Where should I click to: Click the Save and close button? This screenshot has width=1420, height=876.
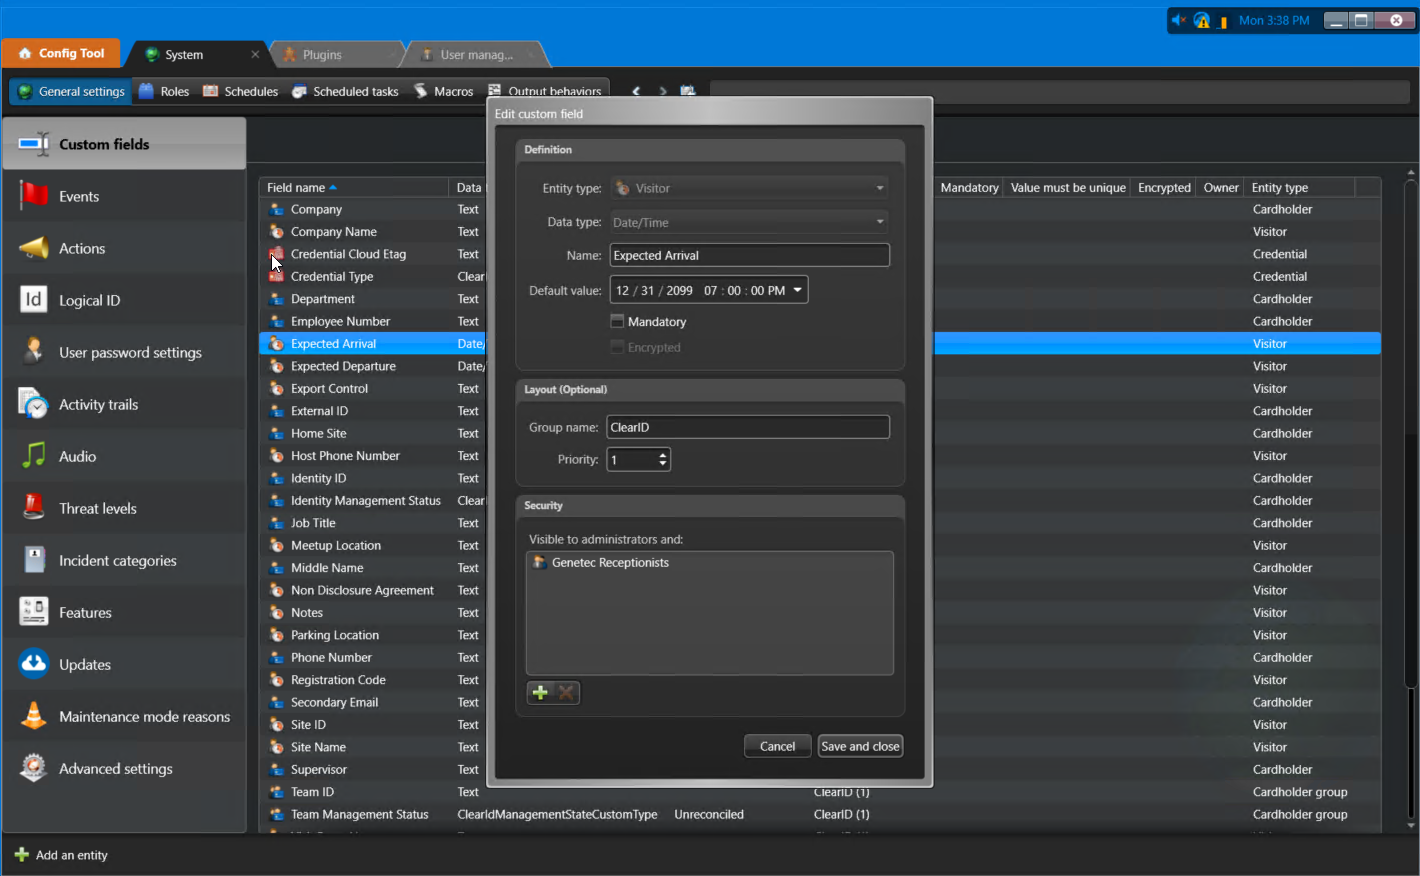point(859,745)
